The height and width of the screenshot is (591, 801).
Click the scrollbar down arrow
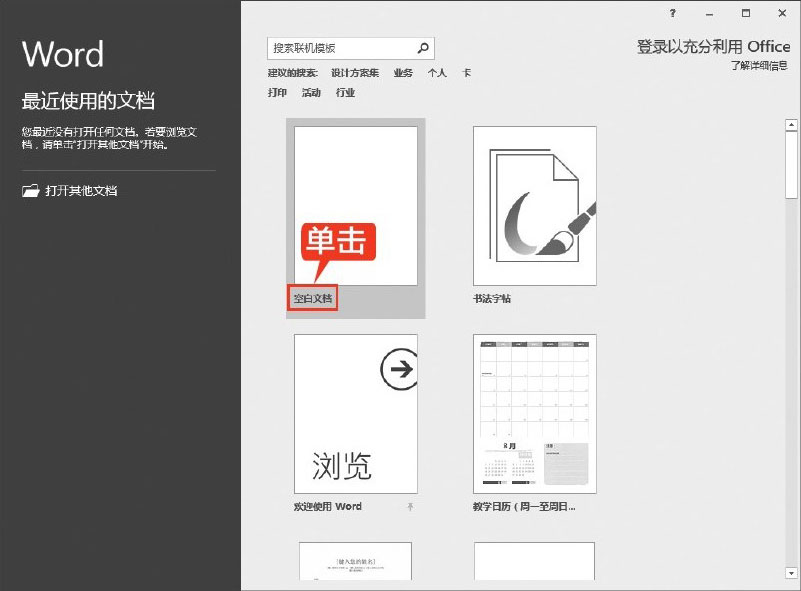pyautogui.click(x=791, y=573)
